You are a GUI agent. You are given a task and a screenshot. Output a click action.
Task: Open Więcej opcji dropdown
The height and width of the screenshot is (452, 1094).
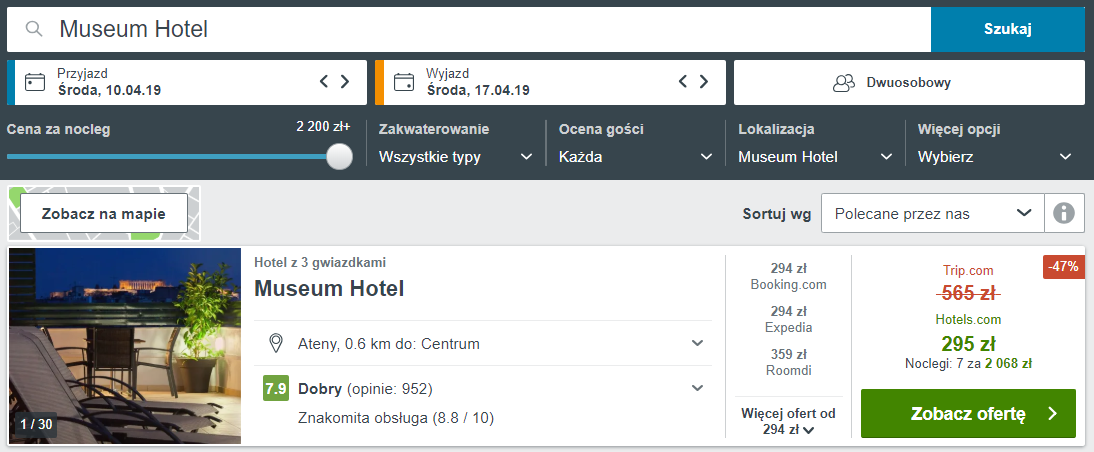click(995, 156)
